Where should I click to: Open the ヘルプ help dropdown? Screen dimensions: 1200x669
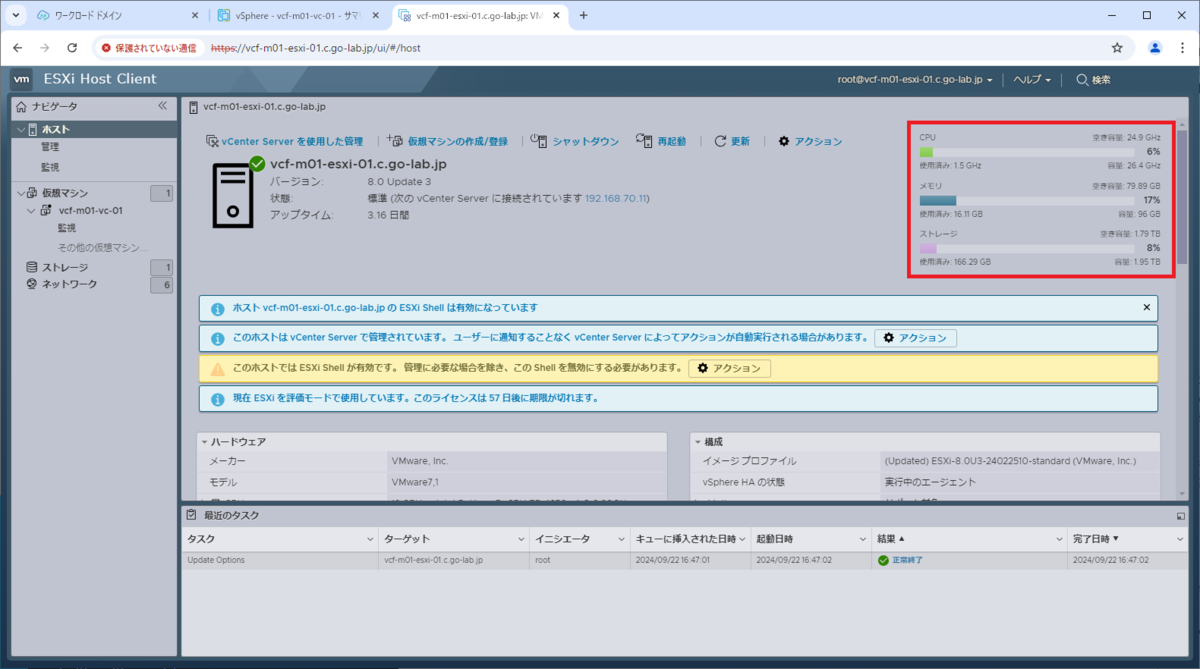(1032, 80)
